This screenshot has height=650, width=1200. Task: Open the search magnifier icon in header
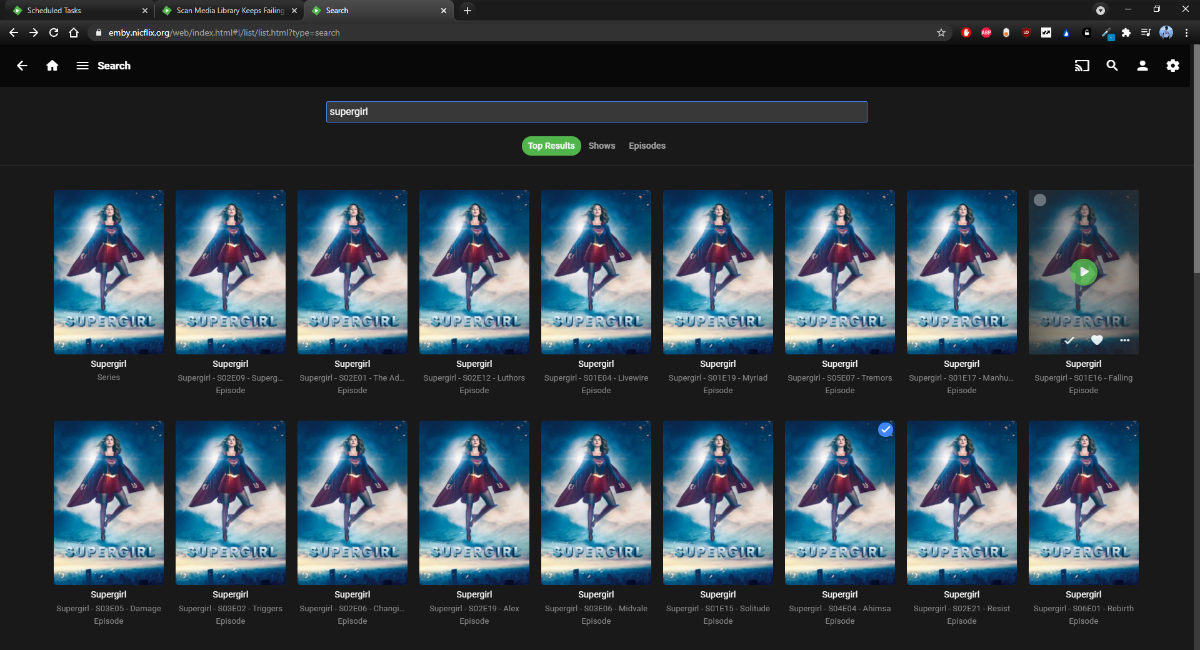pos(1112,66)
